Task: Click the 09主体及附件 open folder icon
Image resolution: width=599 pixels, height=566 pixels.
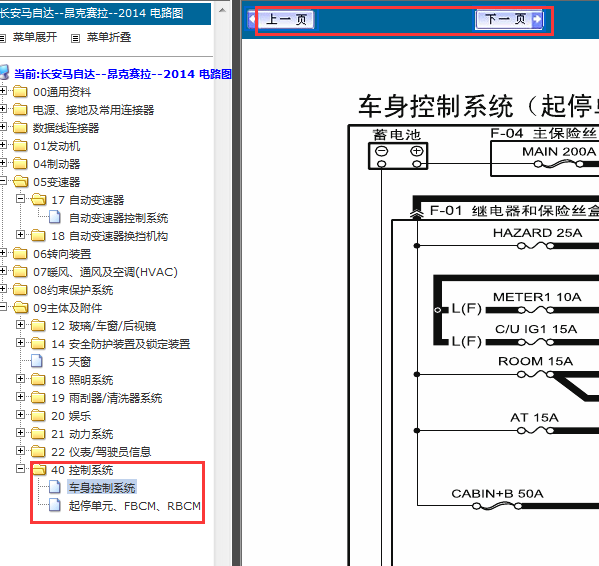Action: (21, 307)
